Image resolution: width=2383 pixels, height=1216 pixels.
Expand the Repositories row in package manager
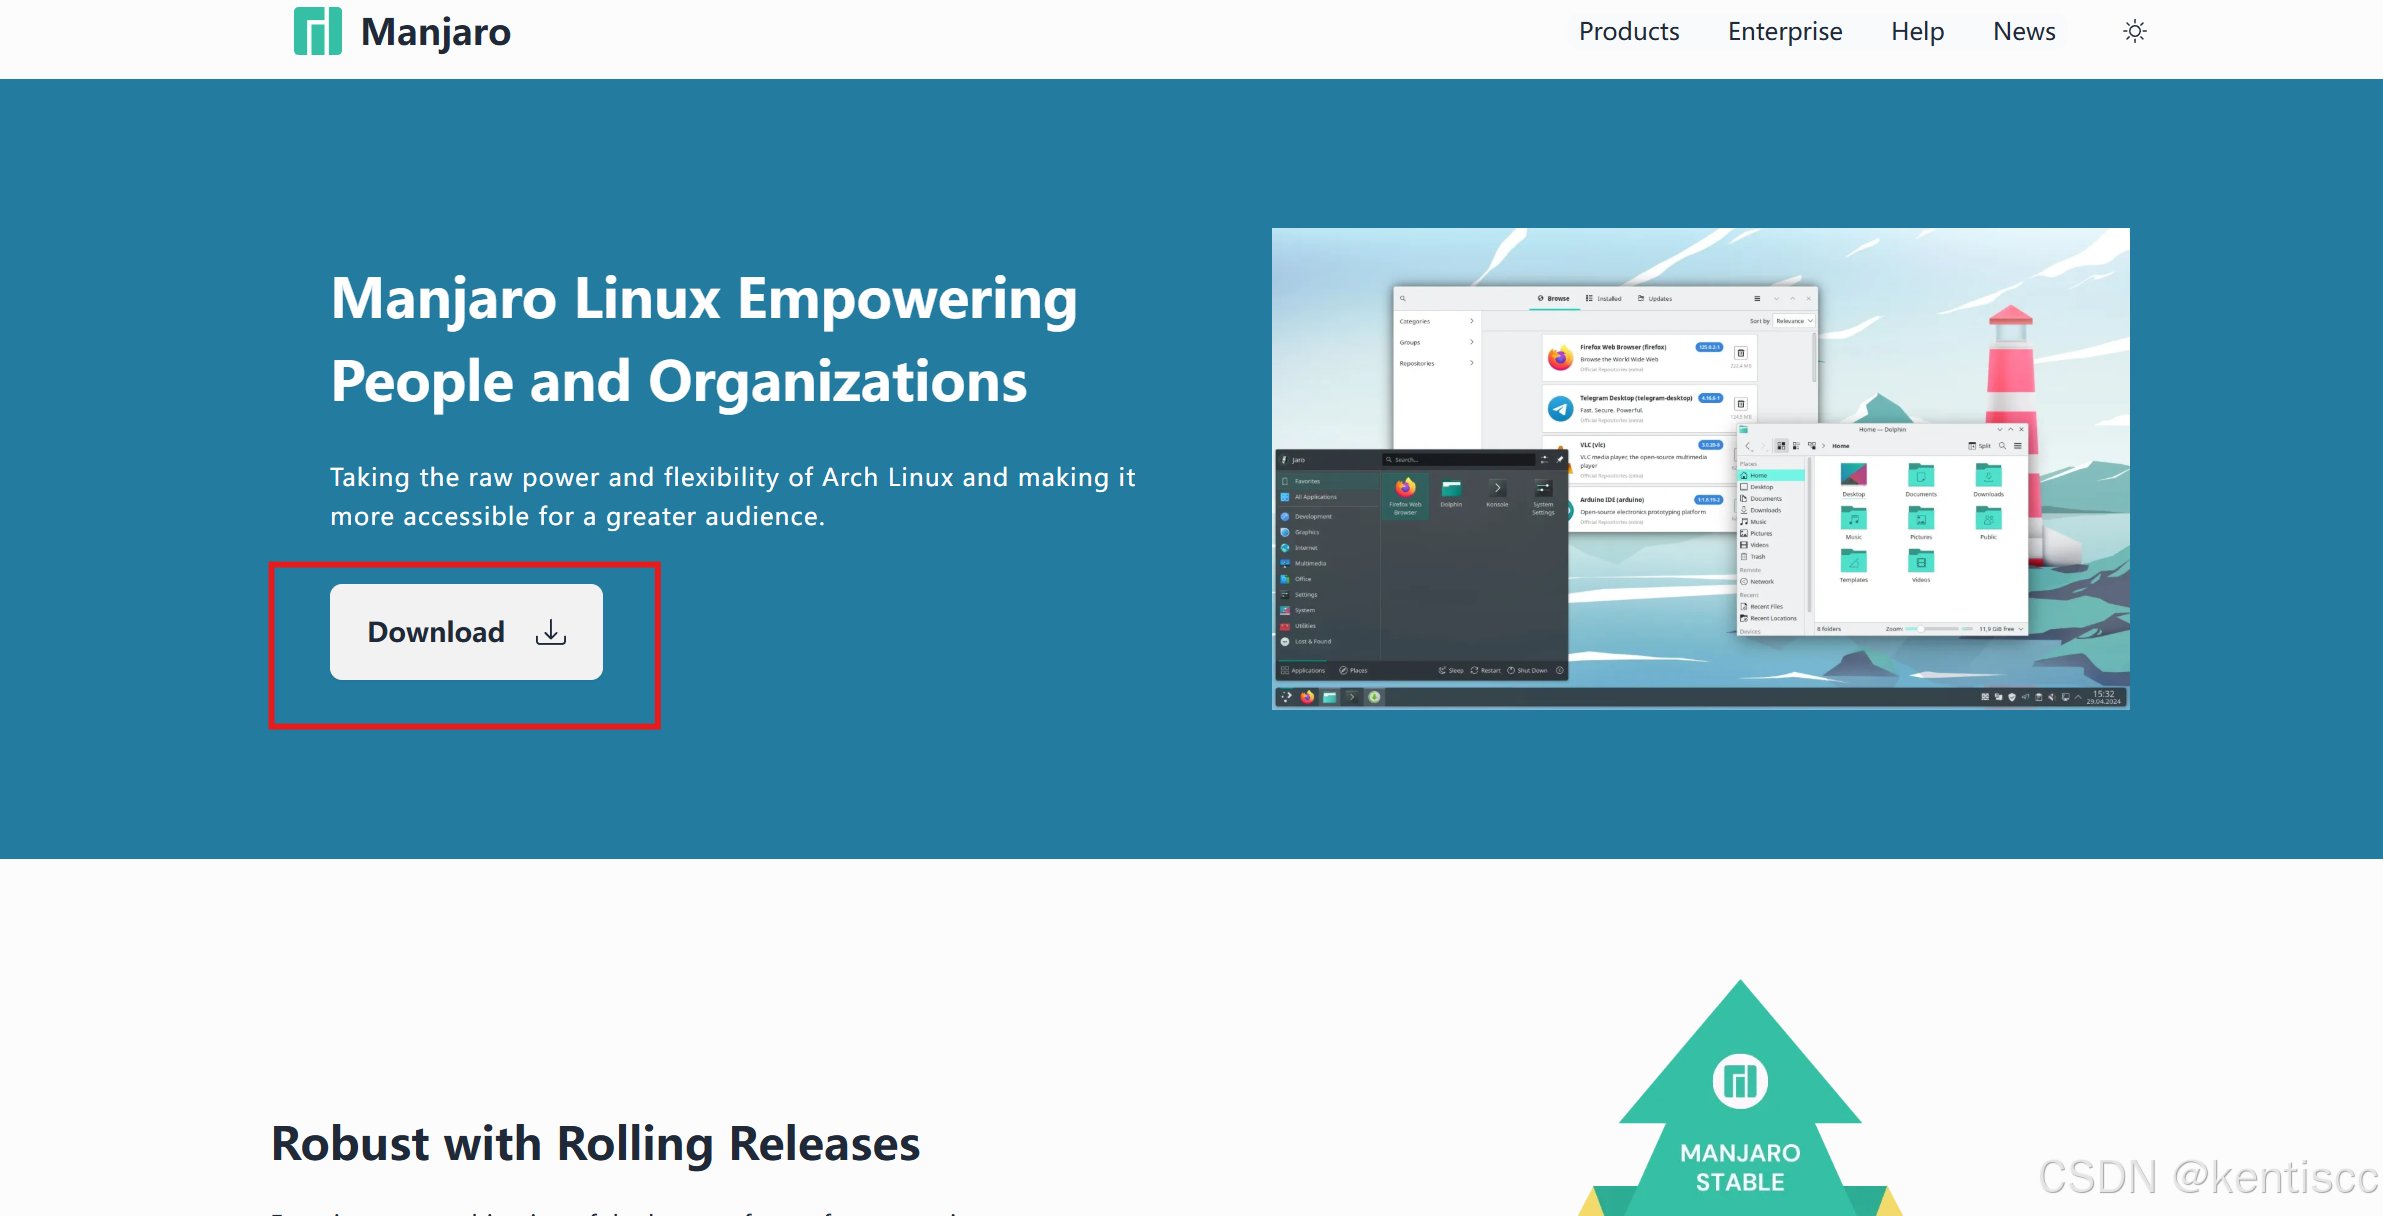click(x=1436, y=363)
